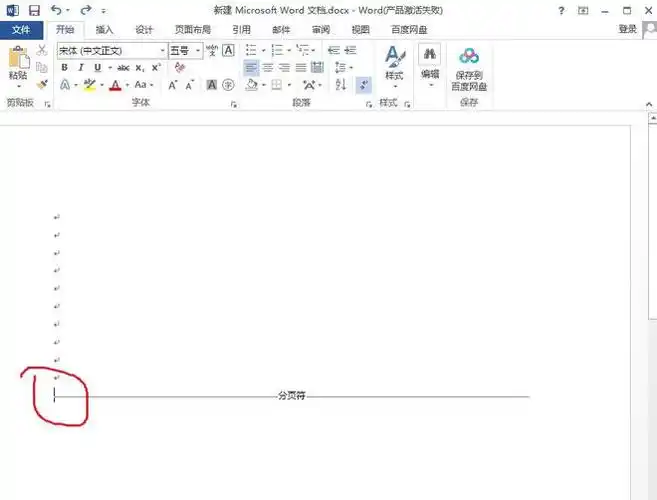657x500 pixels.
Task: Open the 文件 file tab
Action: 21,30
